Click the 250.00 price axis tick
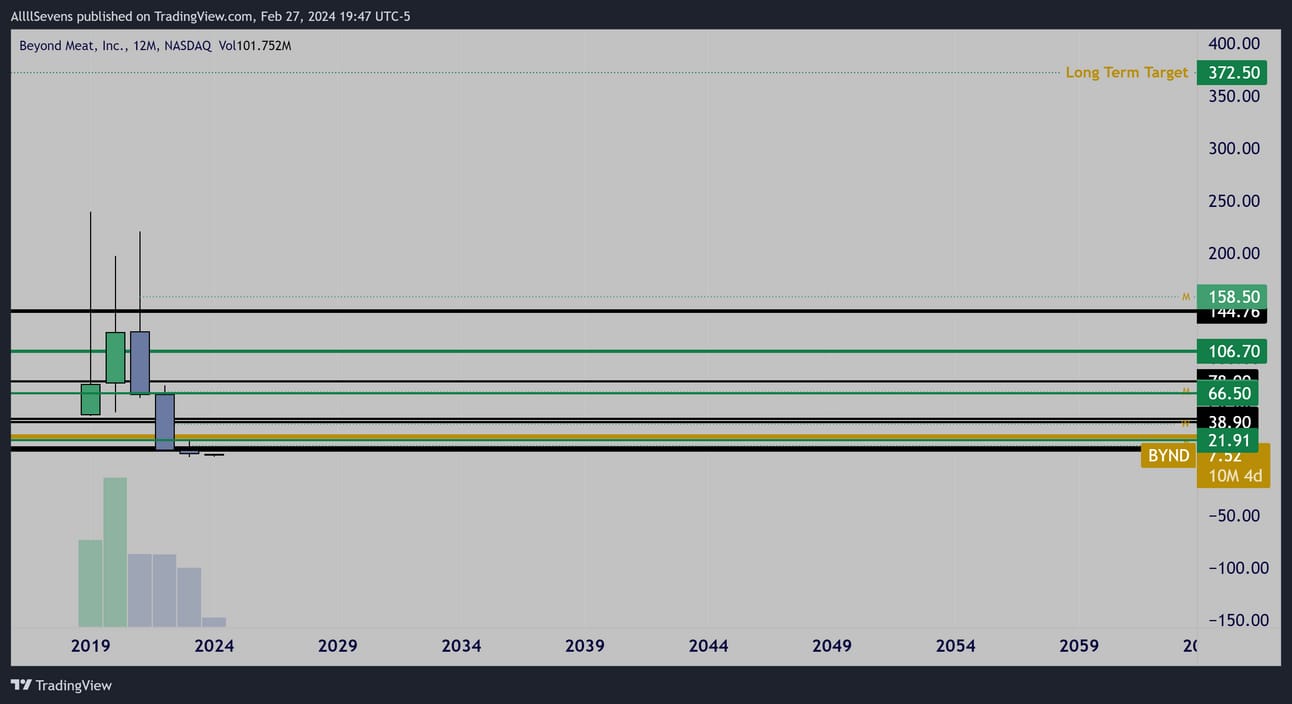 coord(1234,201)
